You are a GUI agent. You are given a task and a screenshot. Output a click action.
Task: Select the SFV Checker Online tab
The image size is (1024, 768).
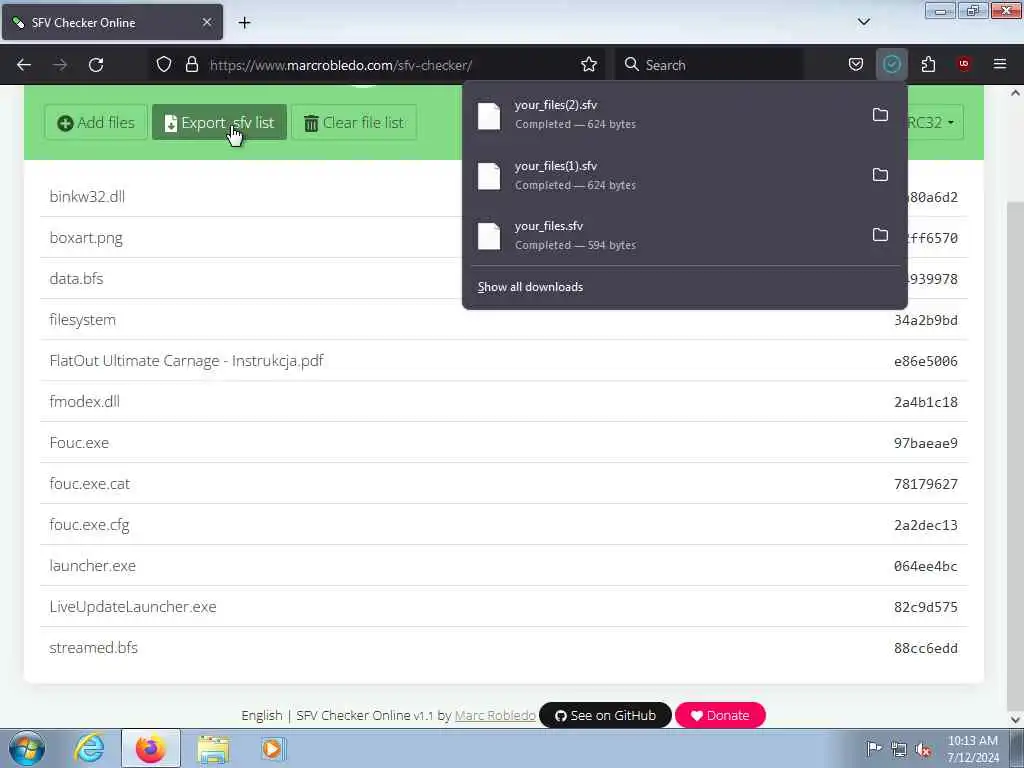pyautogui.click(x=112, y=23)
